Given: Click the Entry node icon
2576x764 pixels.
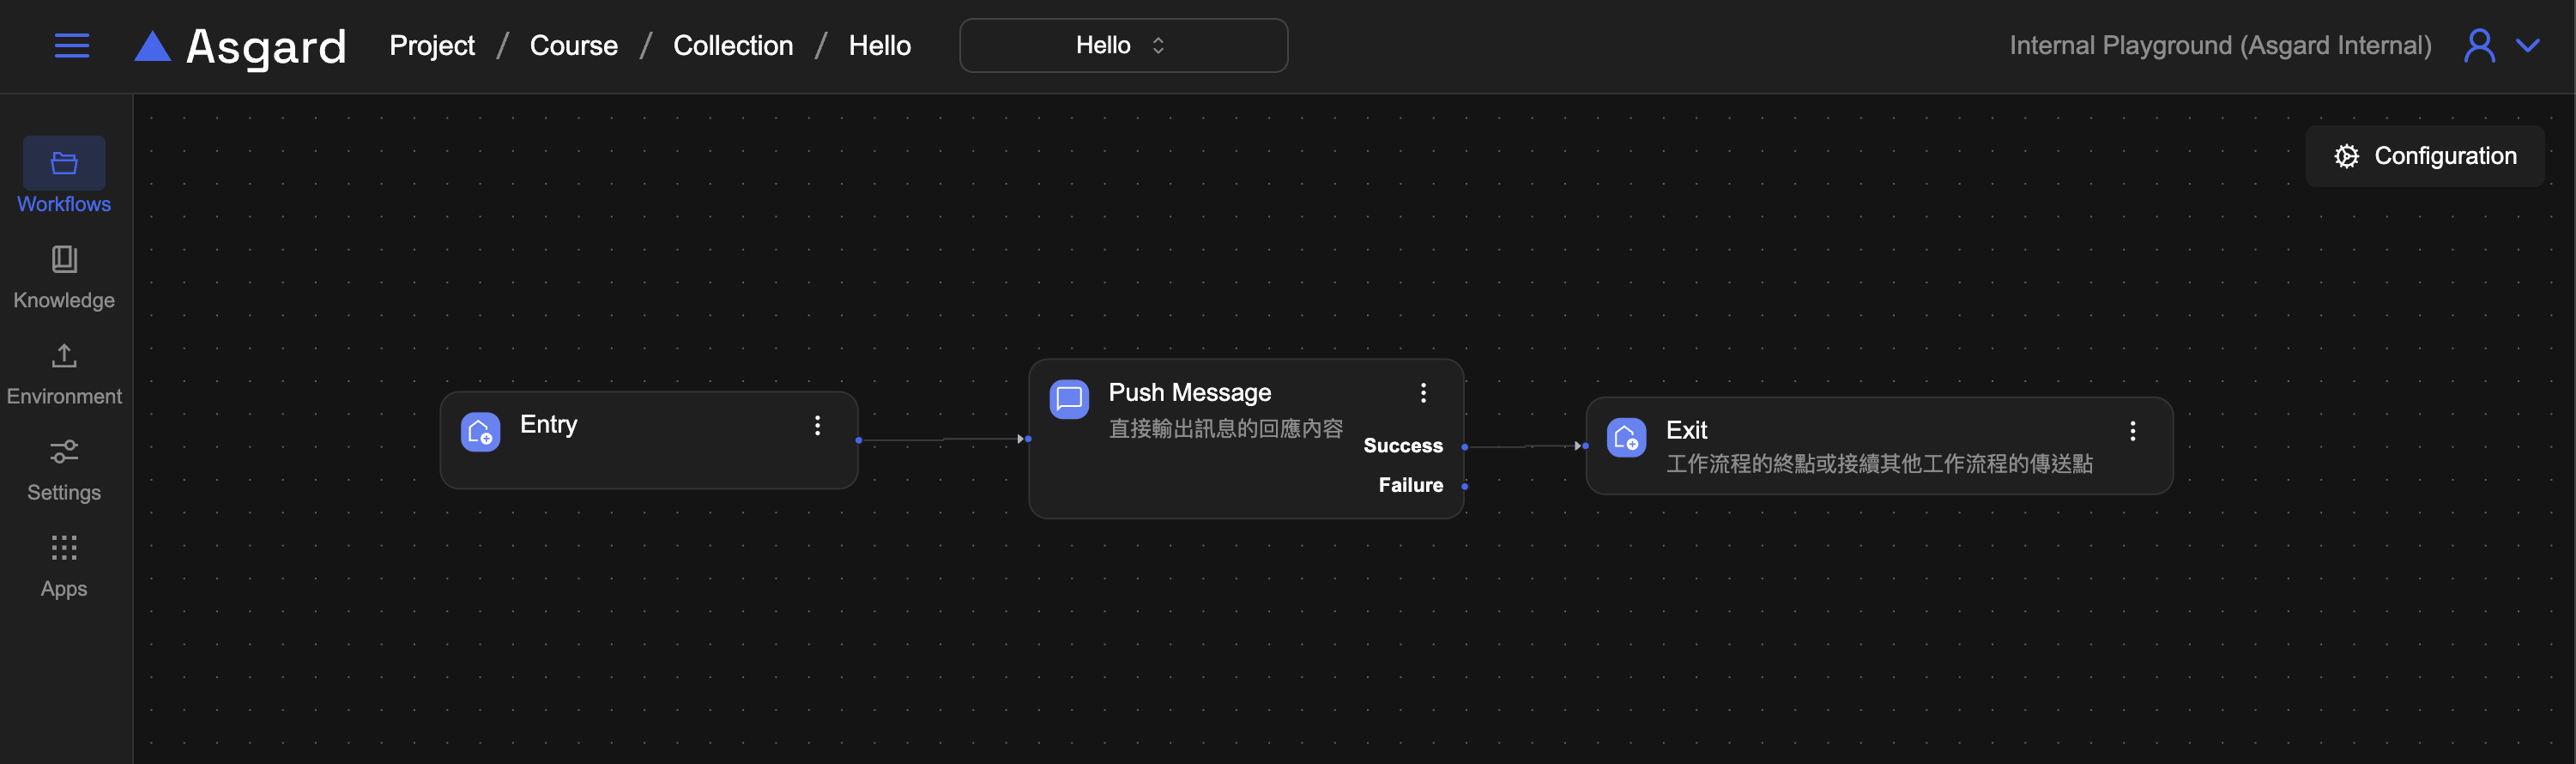Looking at the screenshot, I should pyautogui.click(x=480, y=432).
